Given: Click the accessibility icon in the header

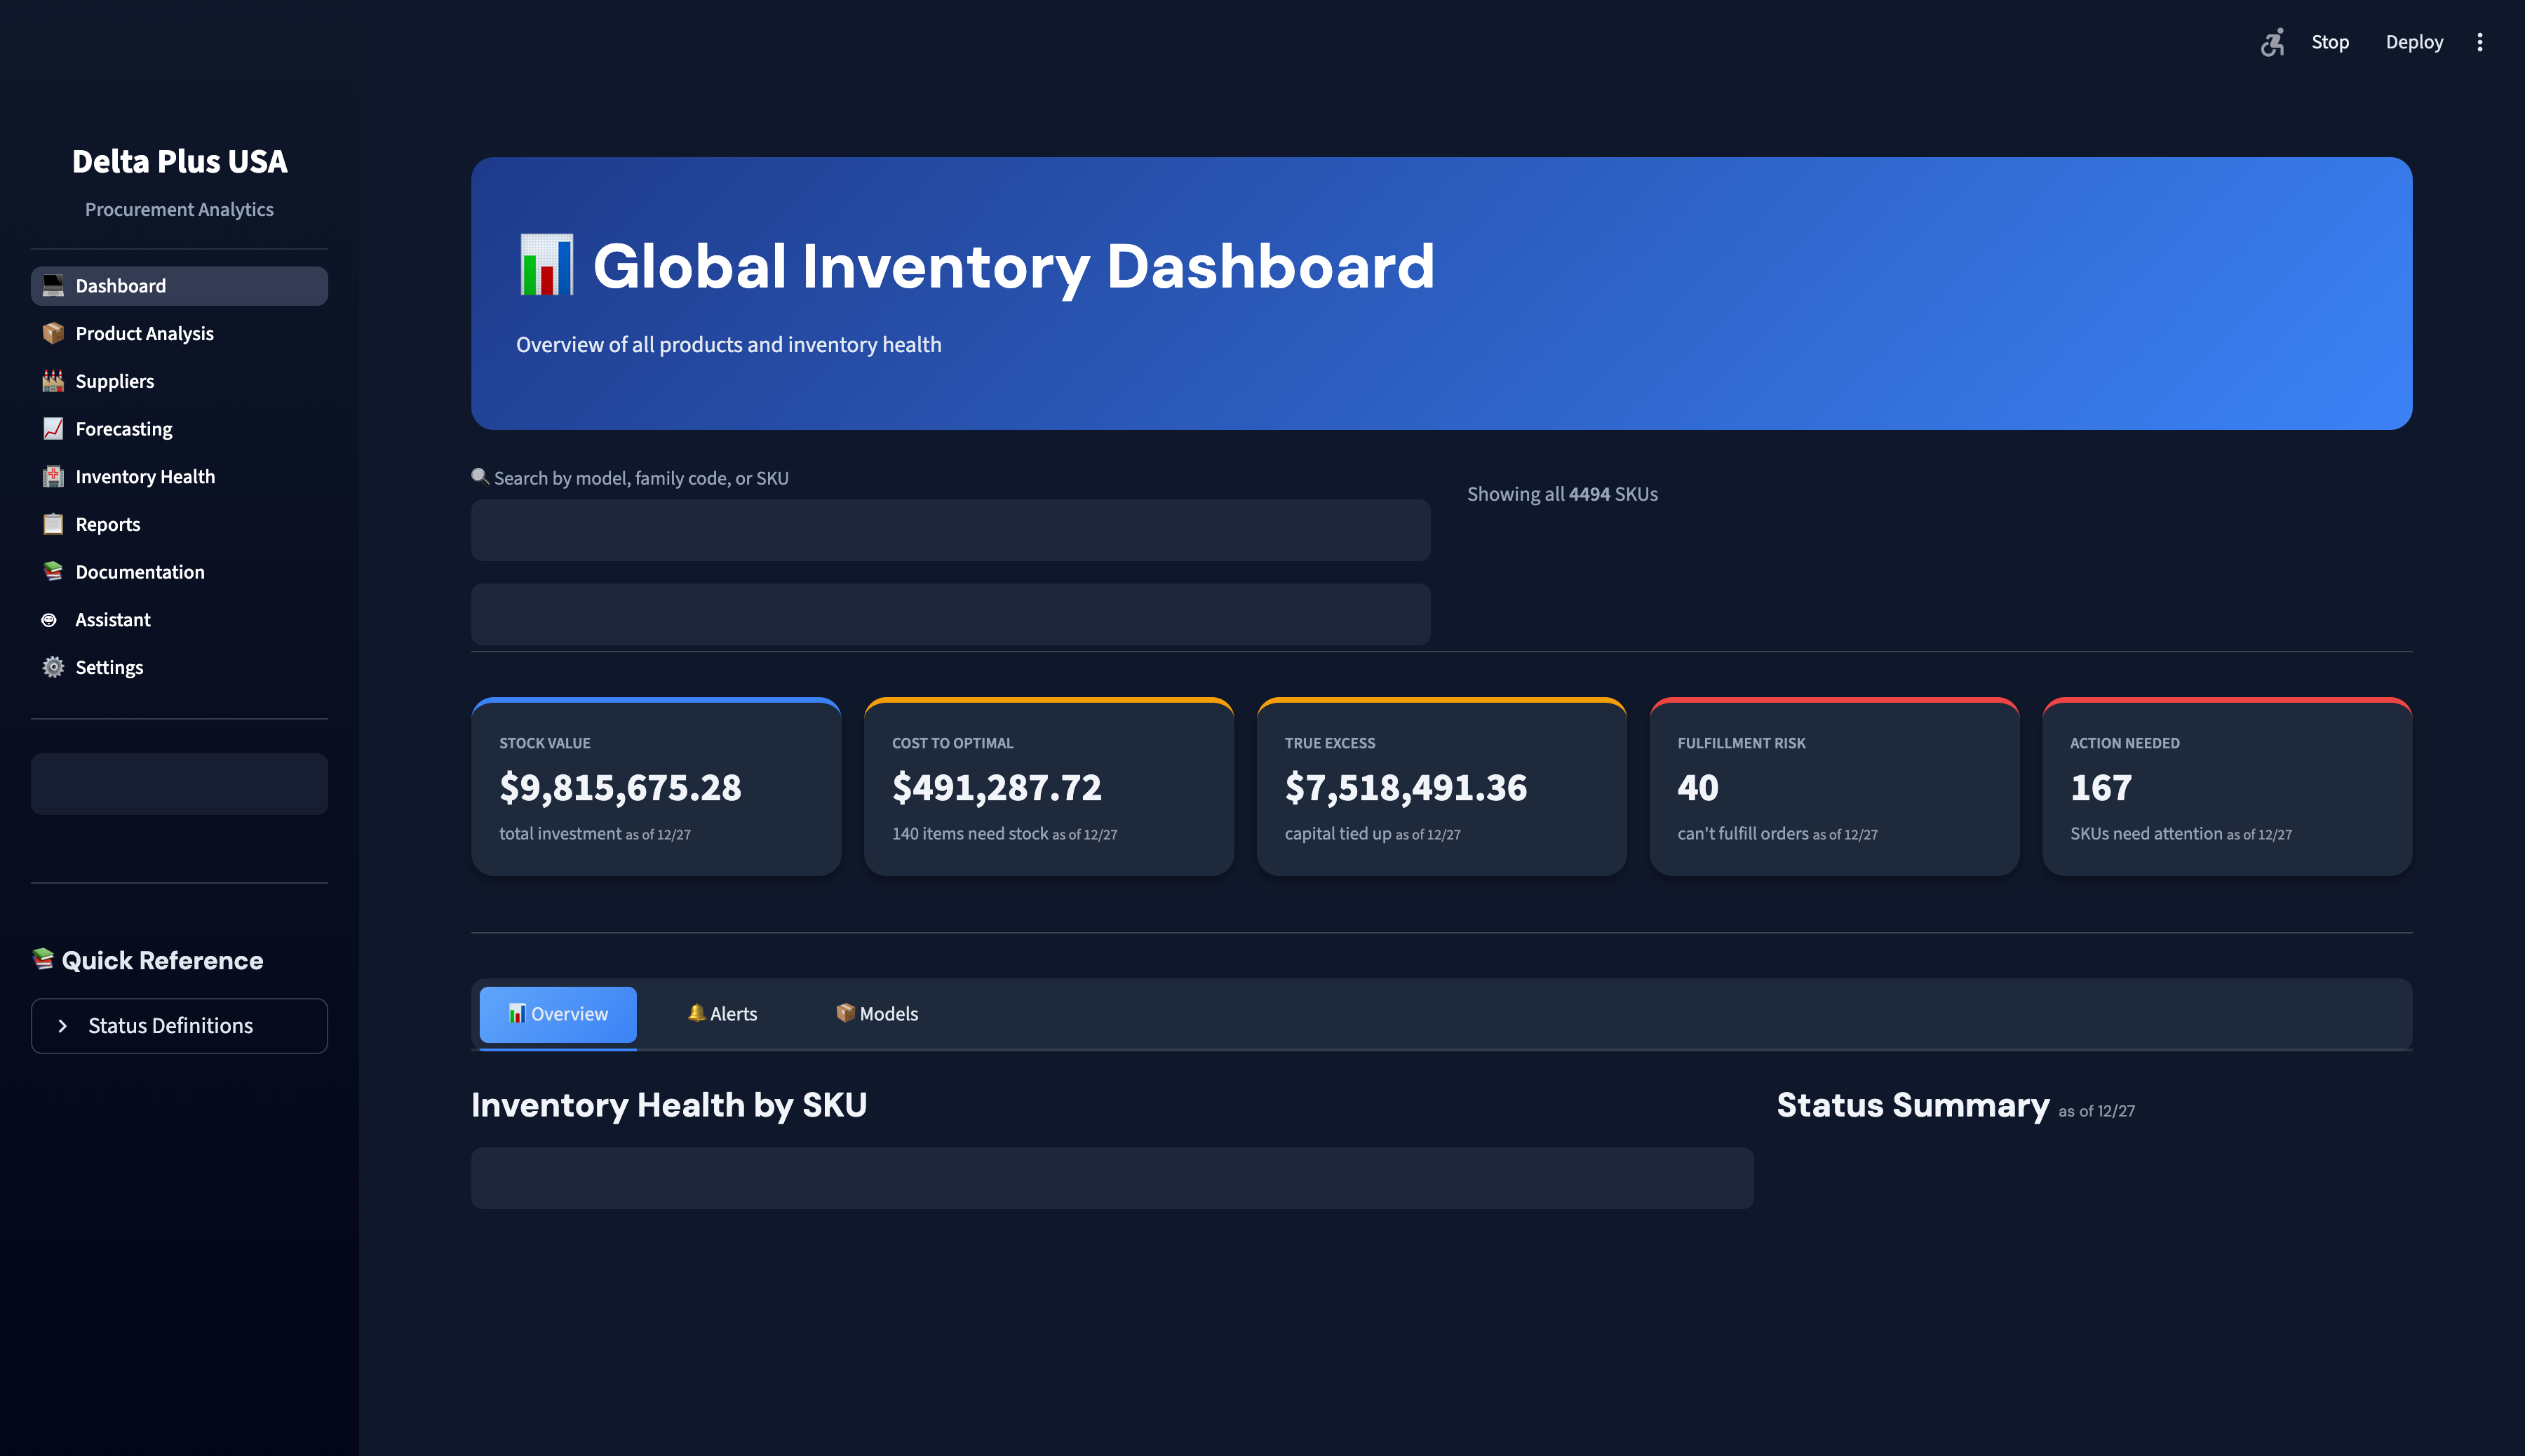Looking at the screenshot, I should coord(2273,42).
